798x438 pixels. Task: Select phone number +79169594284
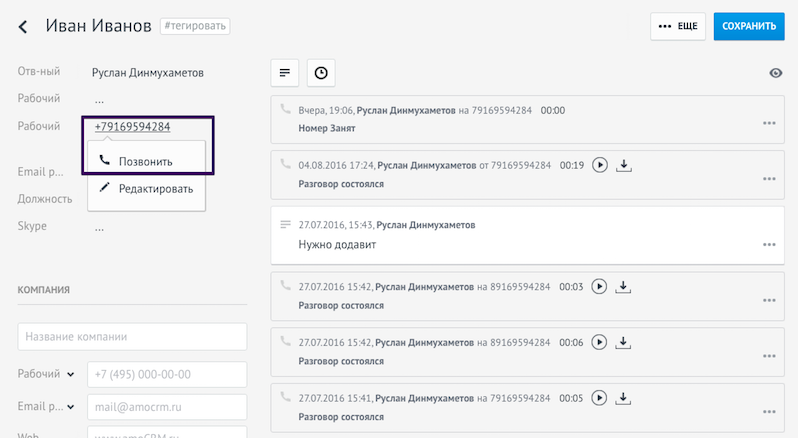(132, 127)
